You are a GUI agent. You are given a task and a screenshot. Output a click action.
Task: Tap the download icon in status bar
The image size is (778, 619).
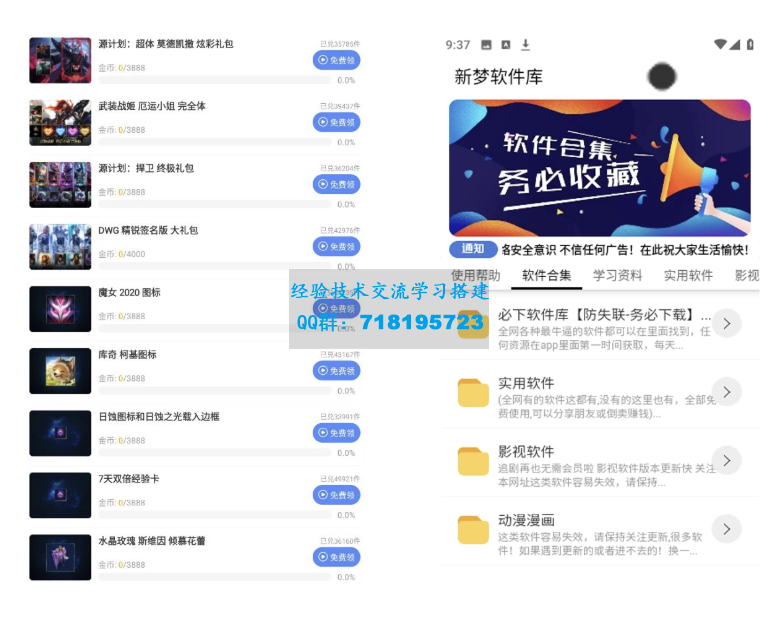pos(526,45)
